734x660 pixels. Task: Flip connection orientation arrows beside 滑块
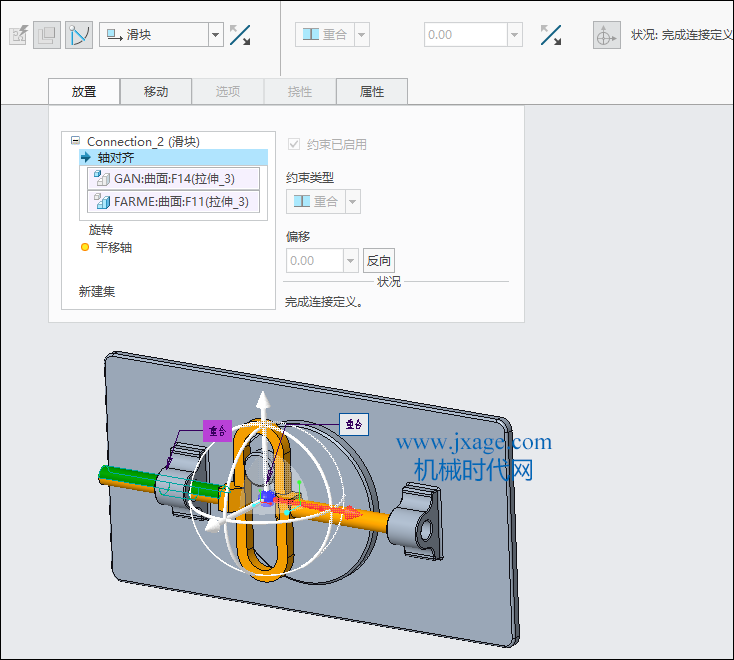click(240, 35)
